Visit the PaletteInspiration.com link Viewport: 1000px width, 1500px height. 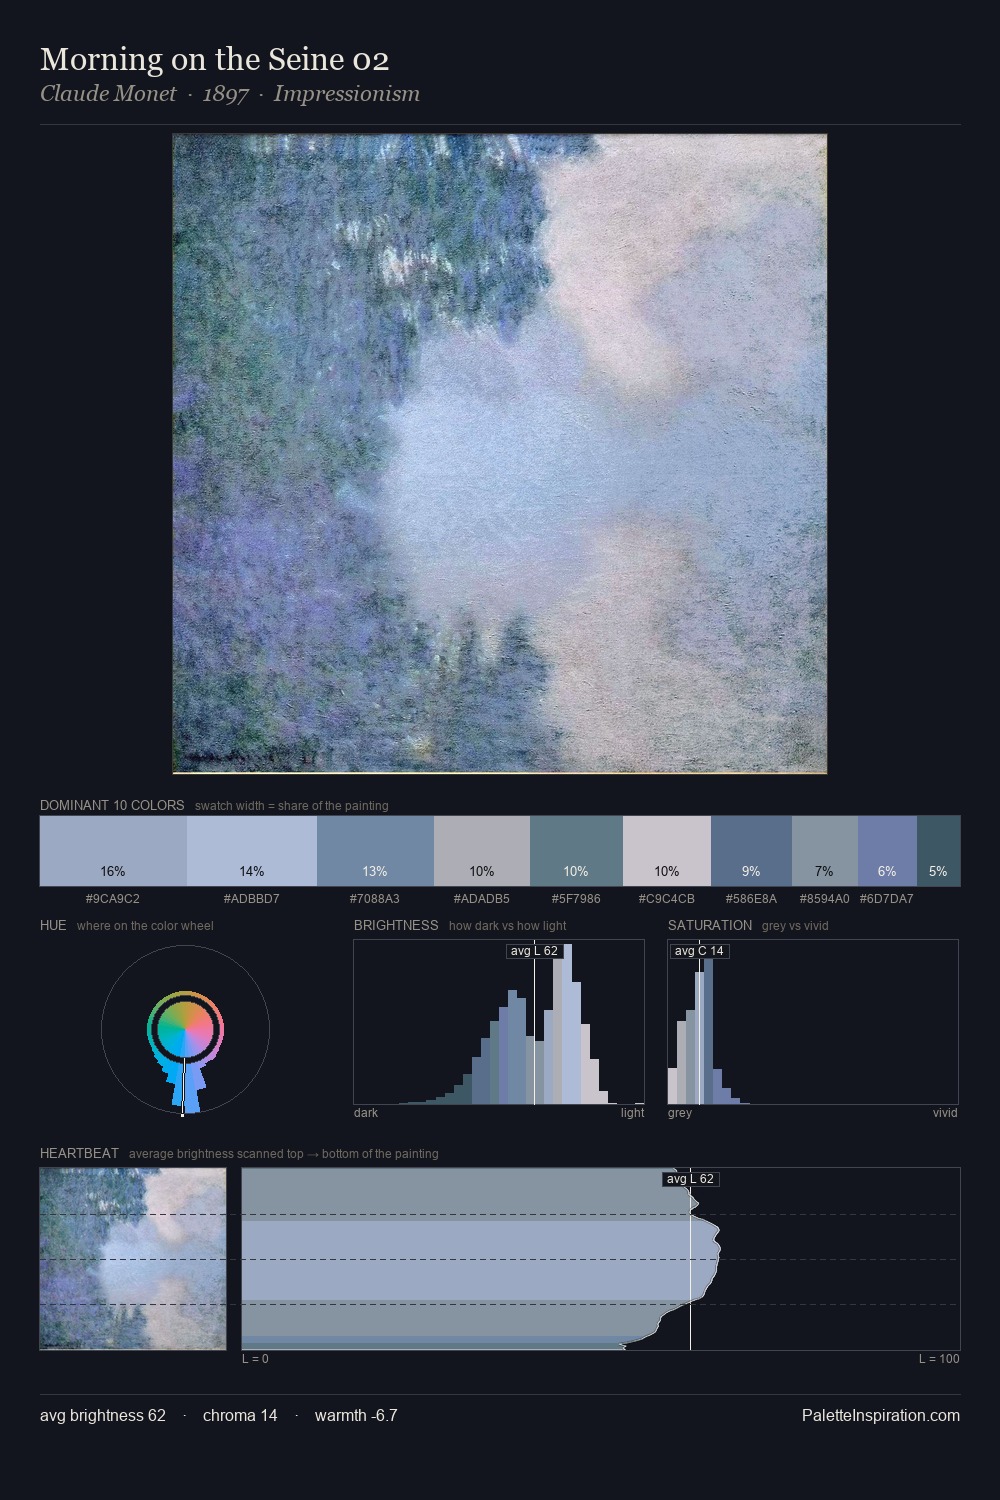tap(881, 1415)
